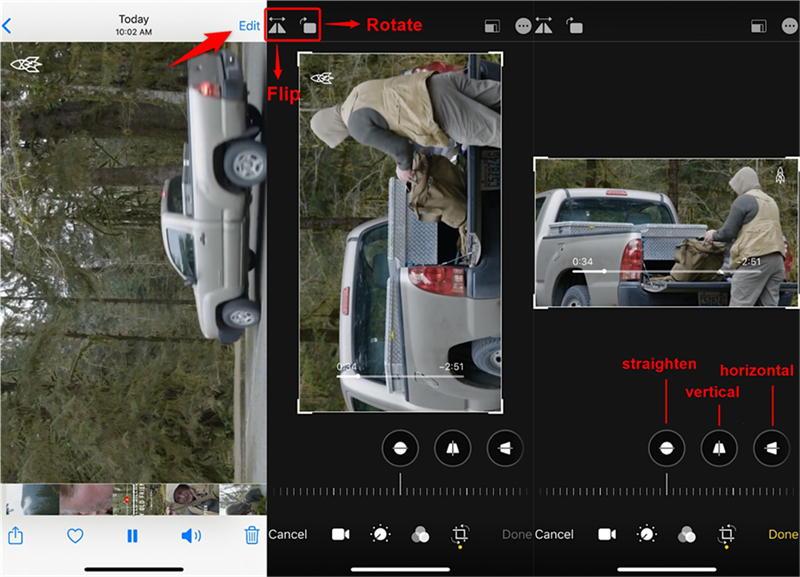Screen dimensions: 800x577
Task: Click the angle ruler slider in the middle screen
Action: 400,491
